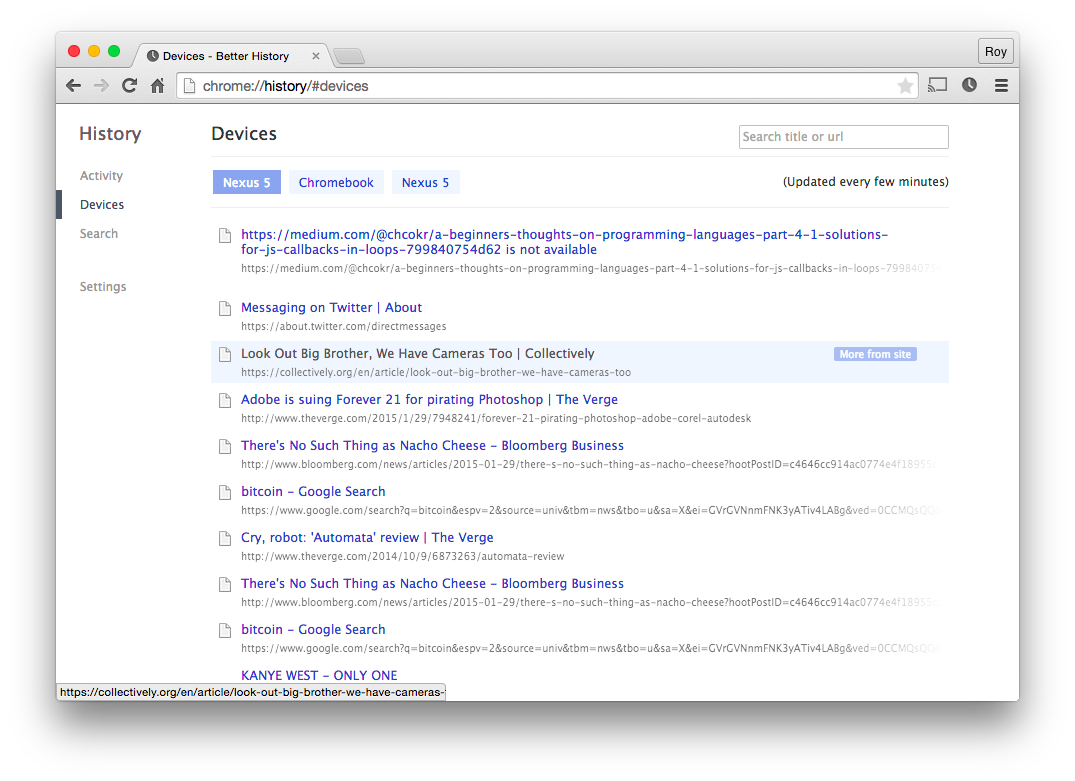Click the Better History clock extension icon

969,85
